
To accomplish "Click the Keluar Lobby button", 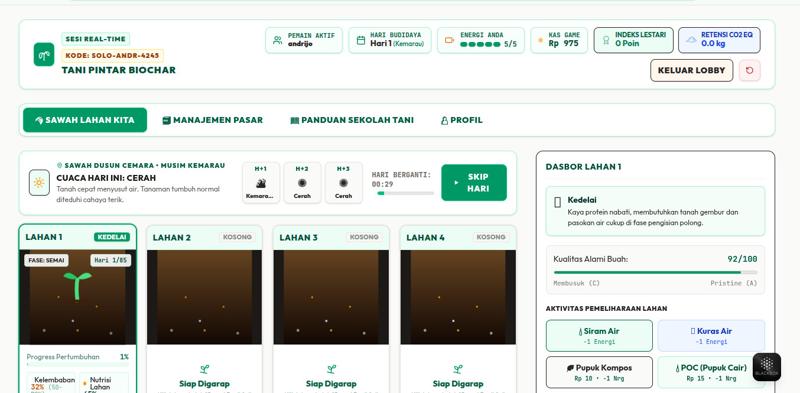I will pyautogui.click(x=691, y=70).
